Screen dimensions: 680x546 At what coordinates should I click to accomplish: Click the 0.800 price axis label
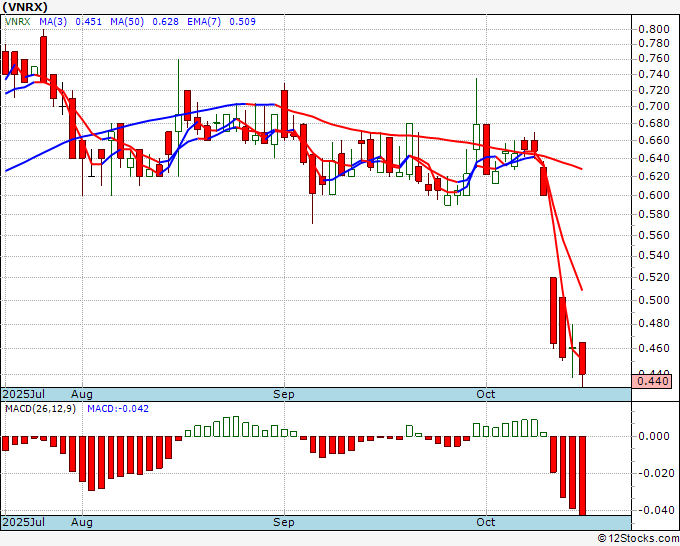tap(654, 29)
